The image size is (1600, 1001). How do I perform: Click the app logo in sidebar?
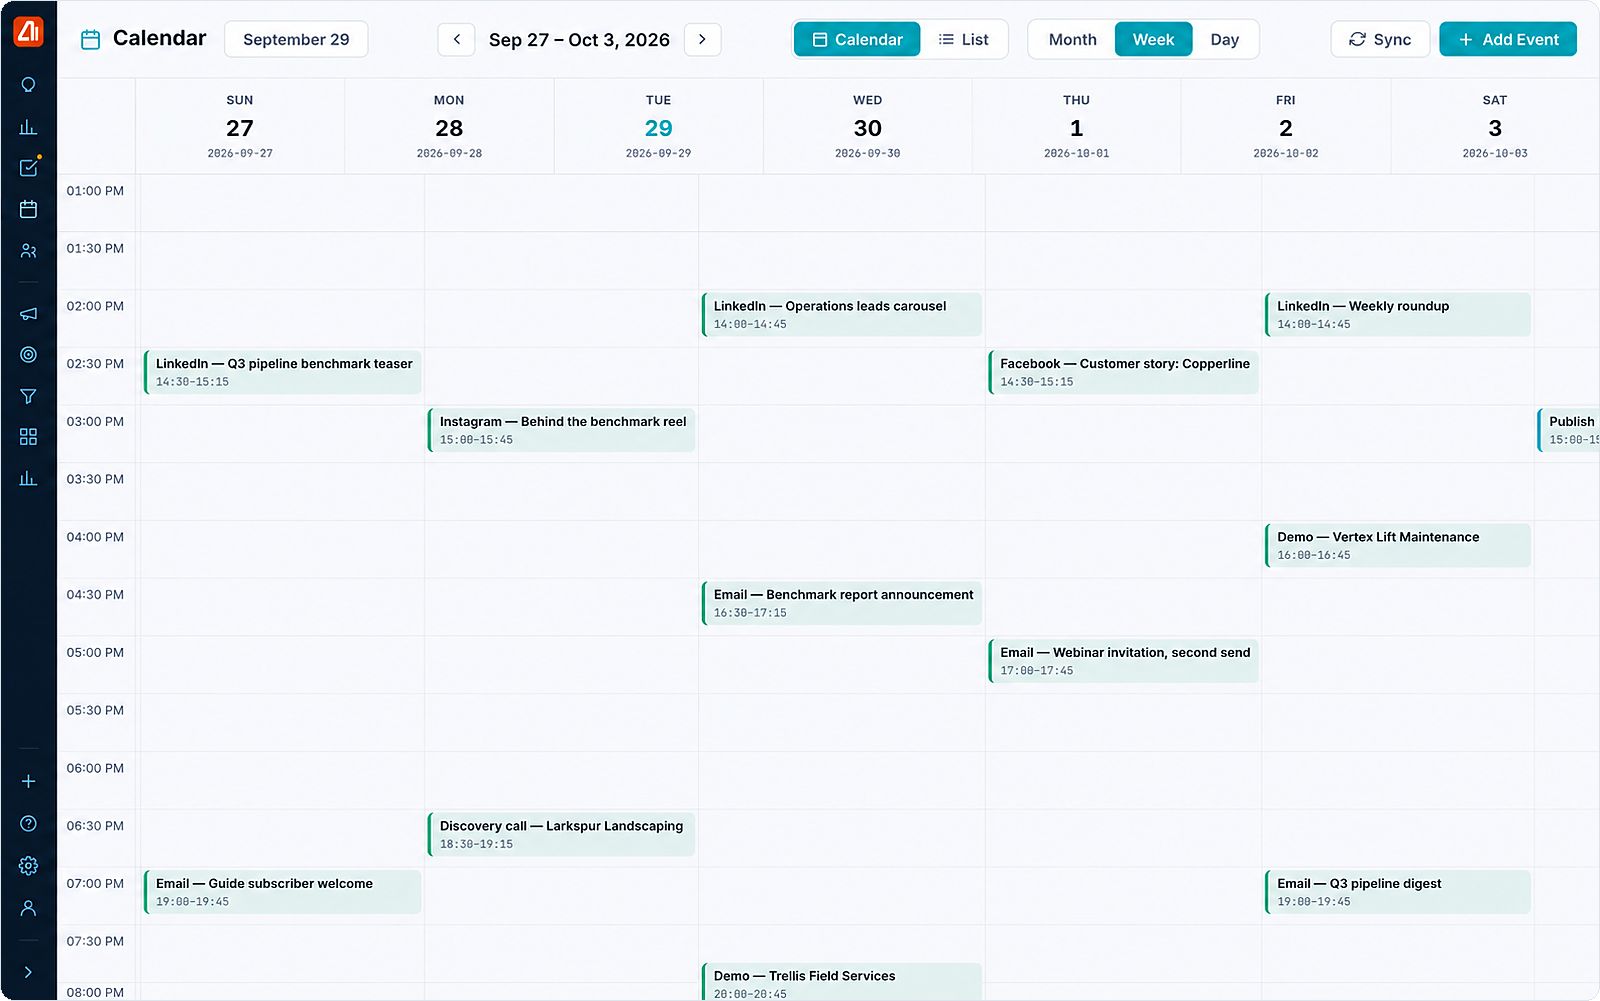[x=28, y=32]
